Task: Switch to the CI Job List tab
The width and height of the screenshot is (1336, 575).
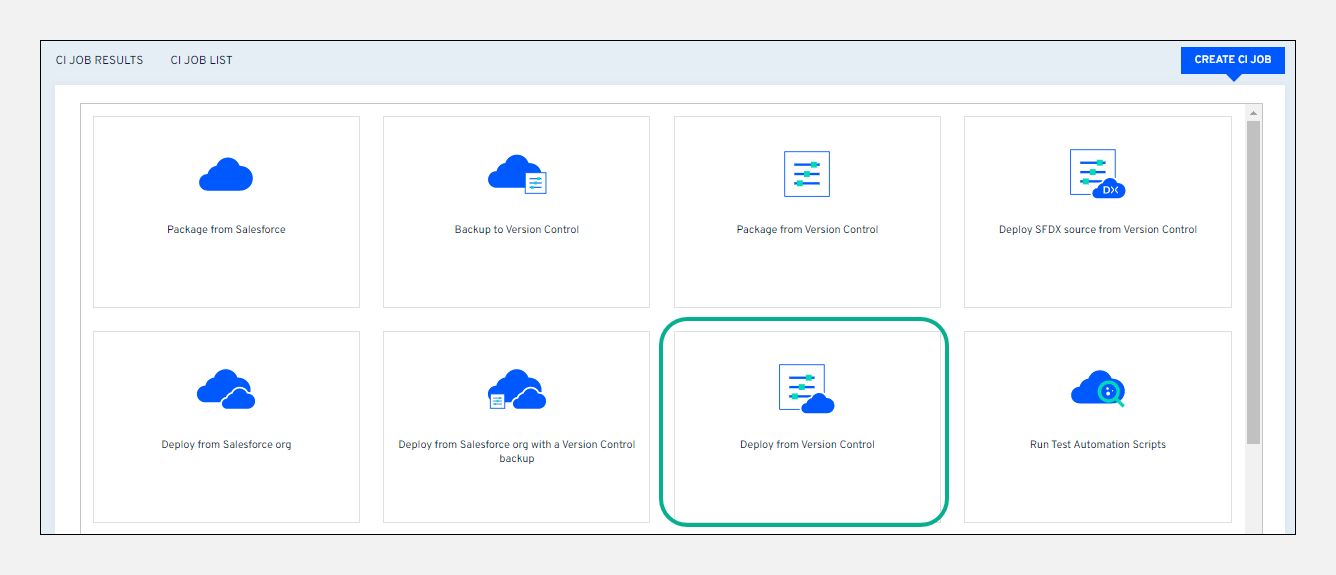Action: click(201, 60)
